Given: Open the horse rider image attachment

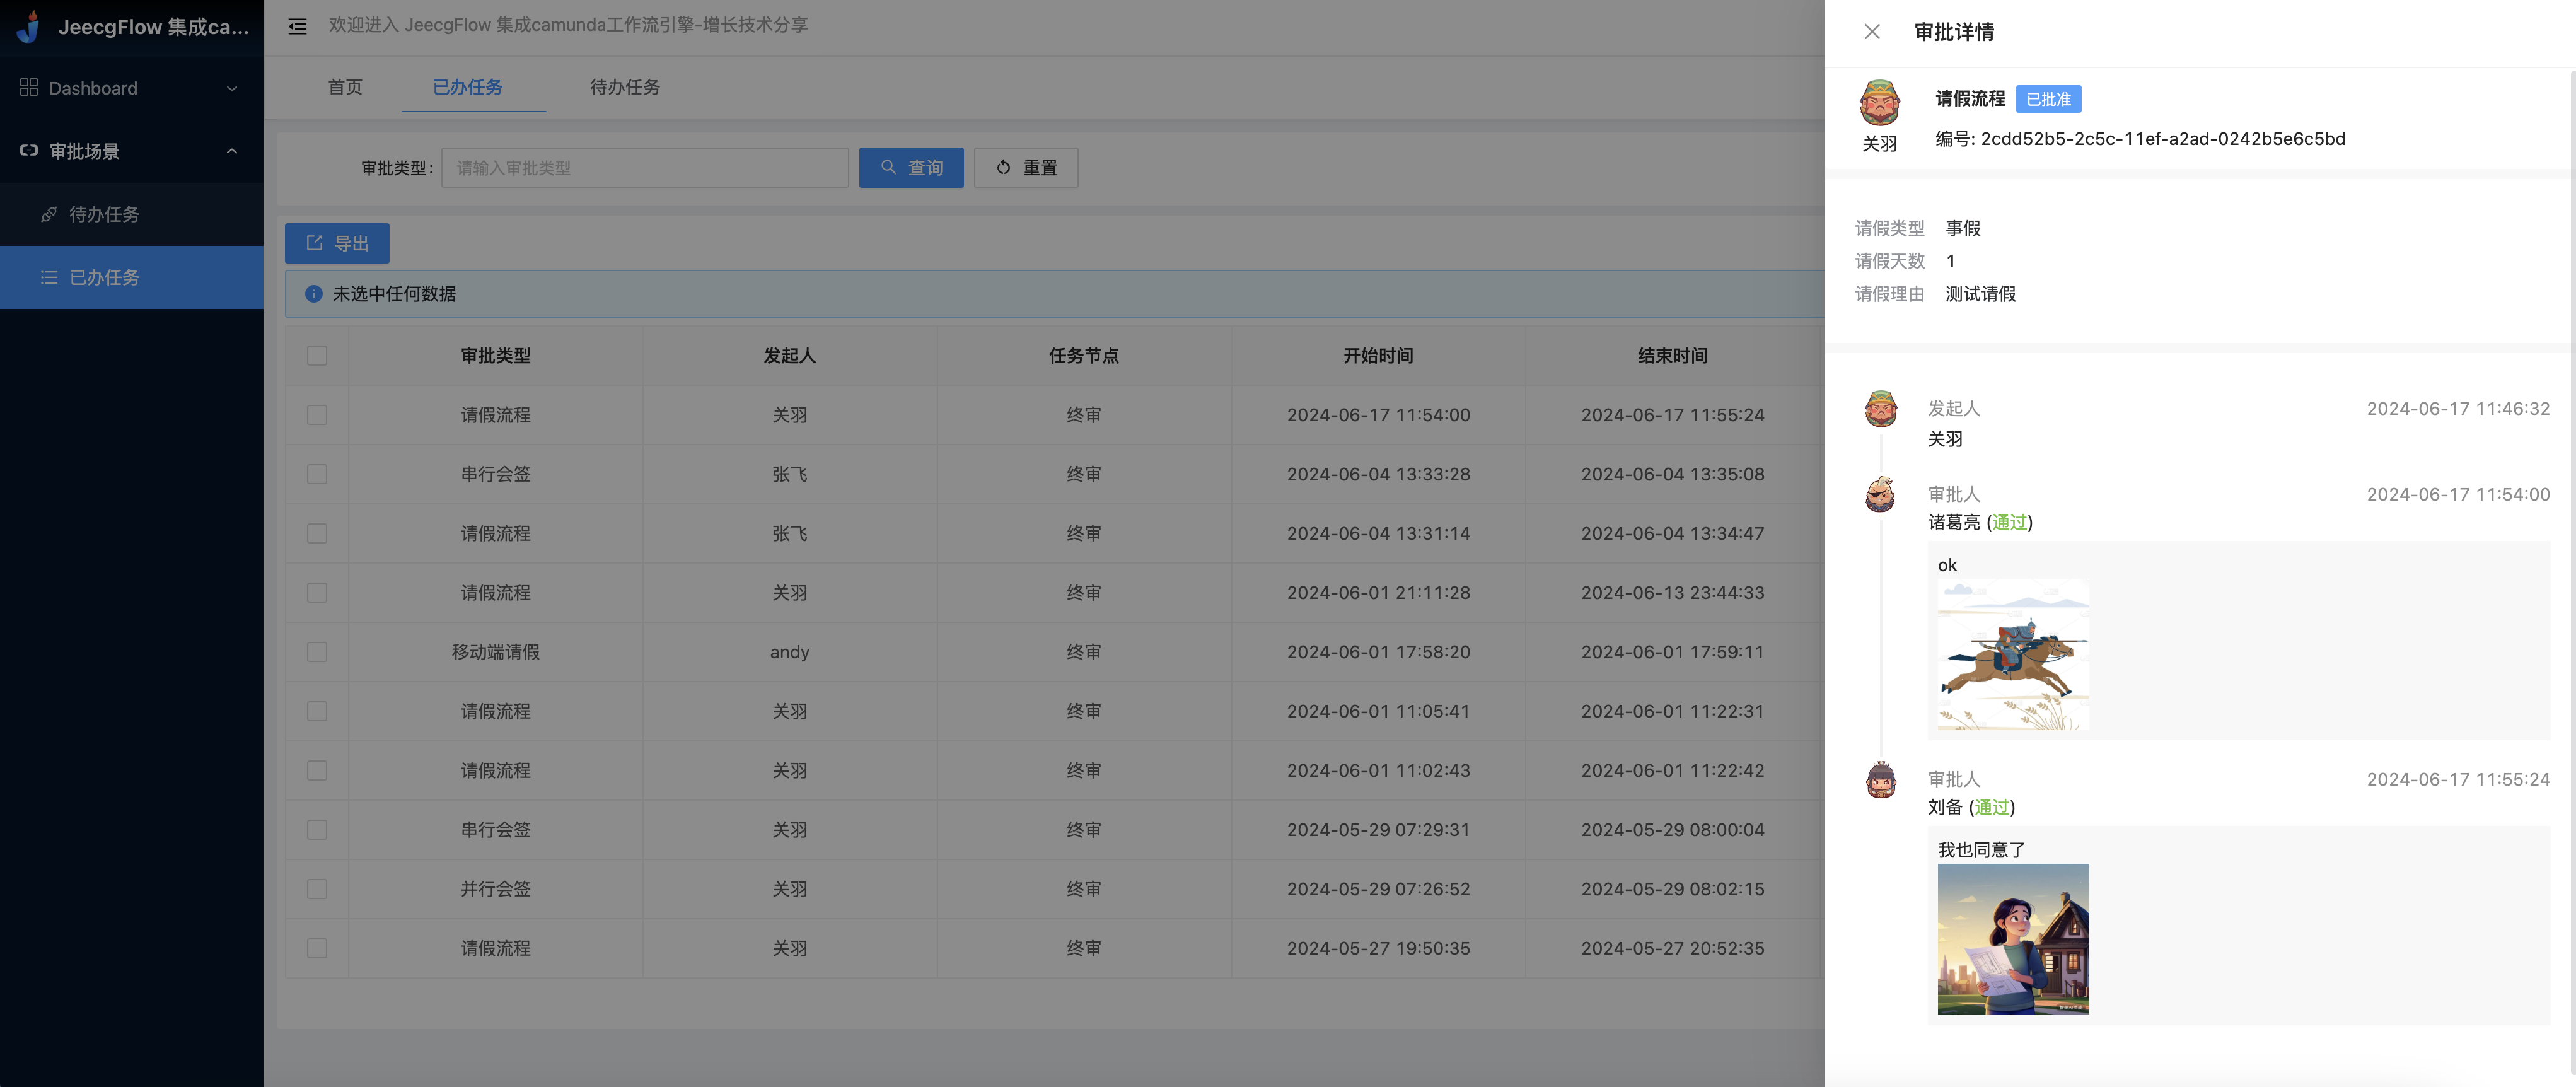Looking at the screenshot, I should click(x=2012, y=655).
